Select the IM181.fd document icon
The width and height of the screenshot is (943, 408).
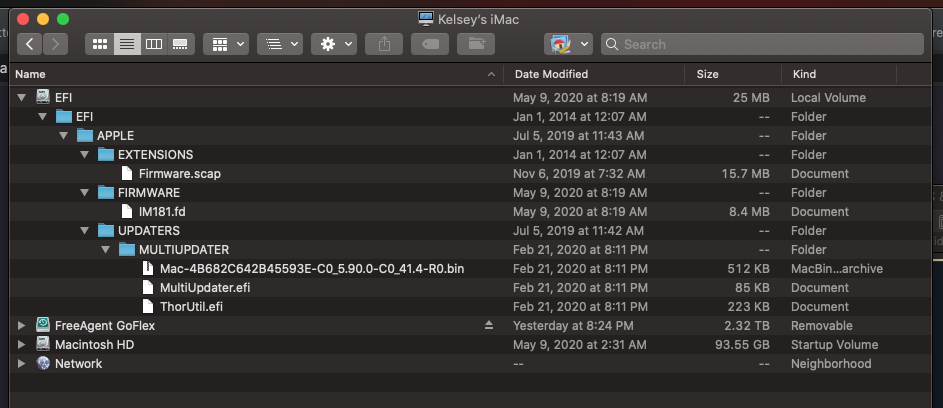point(126,211)
